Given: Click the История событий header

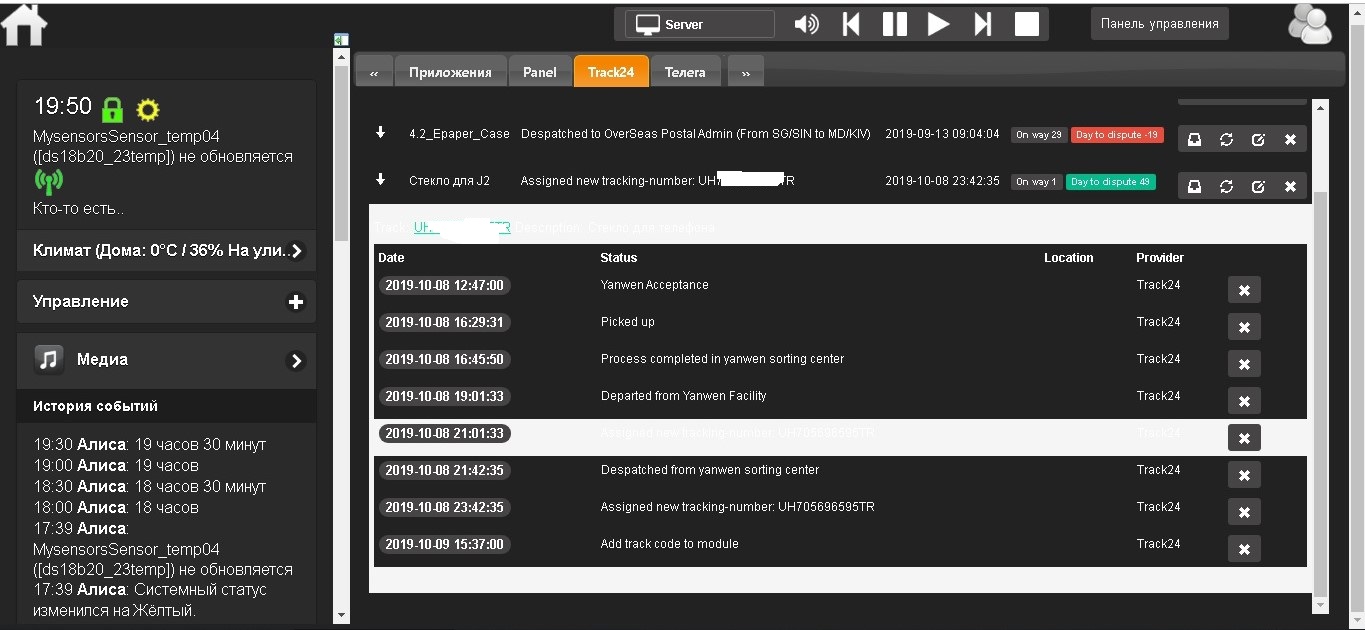Looking at the screenshot, I should 166,406.
